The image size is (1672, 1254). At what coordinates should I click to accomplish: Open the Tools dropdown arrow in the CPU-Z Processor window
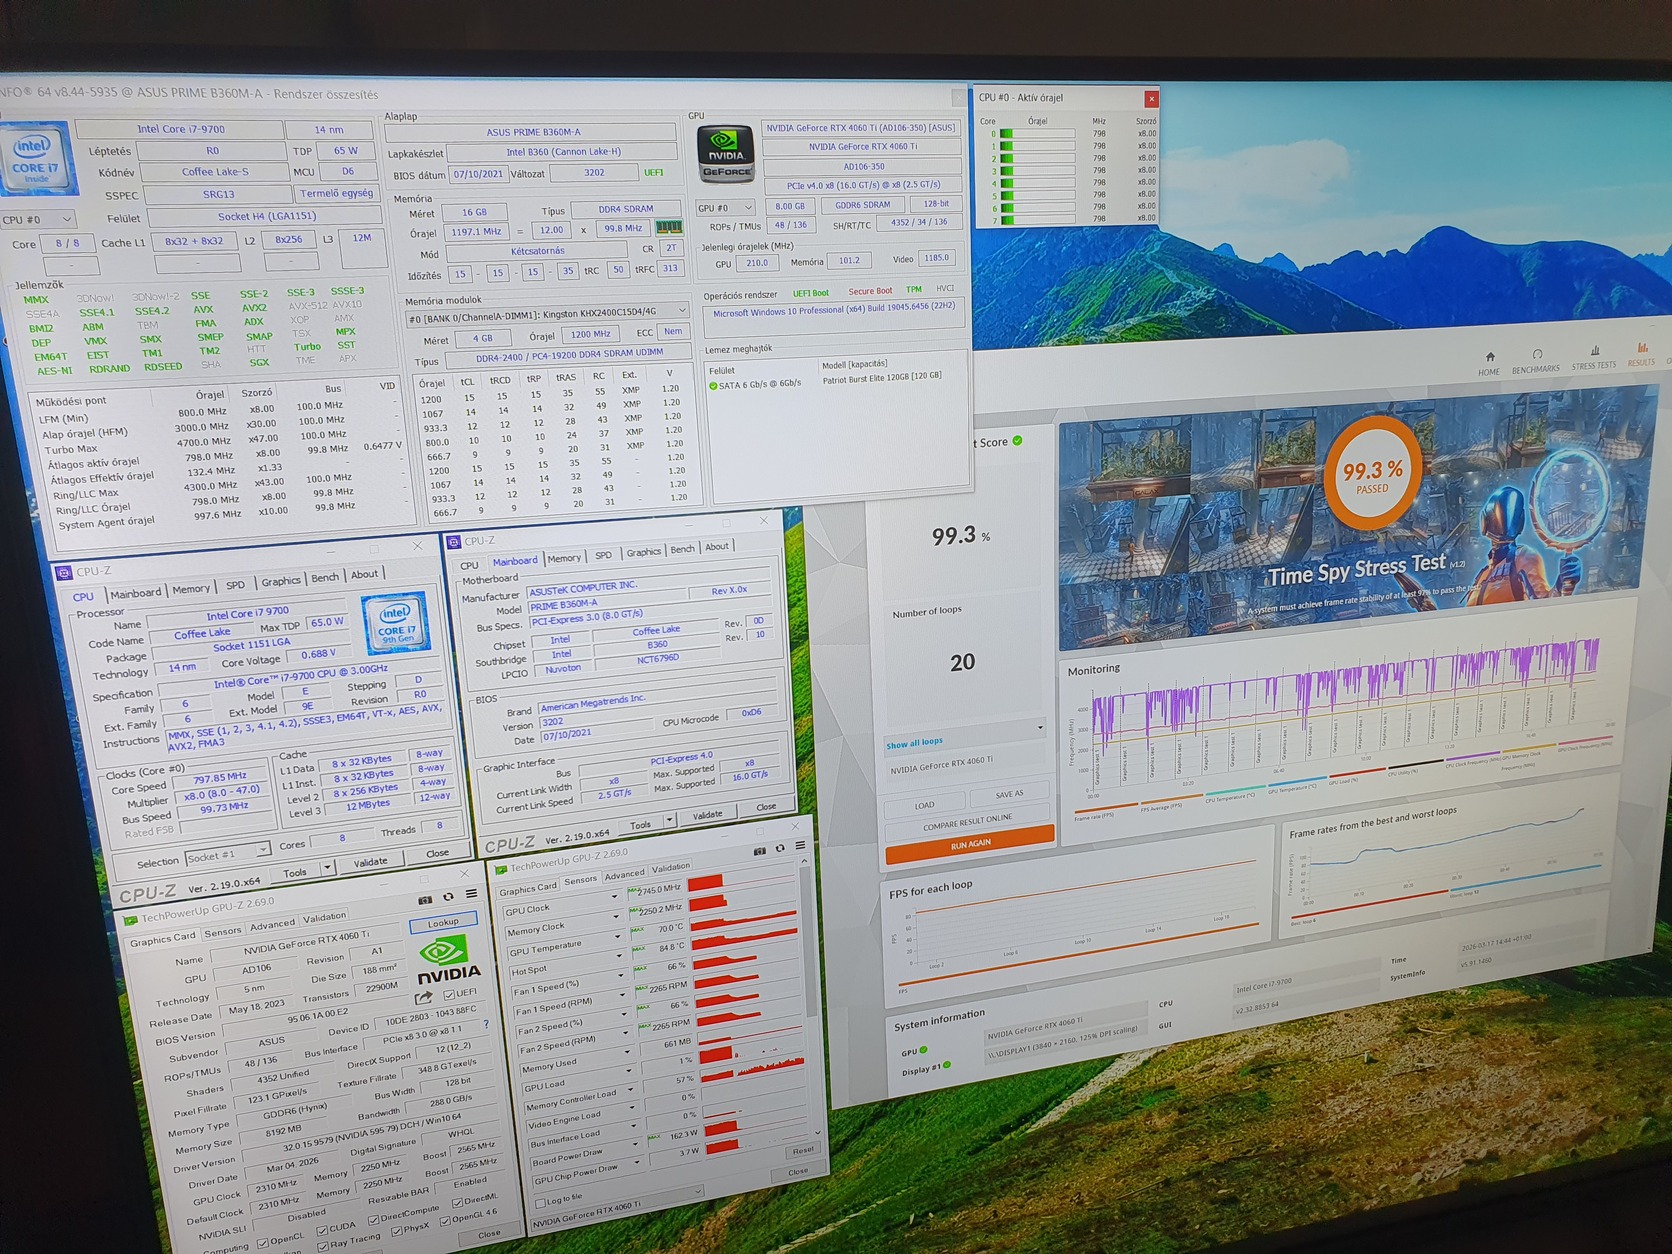[326, 869]
